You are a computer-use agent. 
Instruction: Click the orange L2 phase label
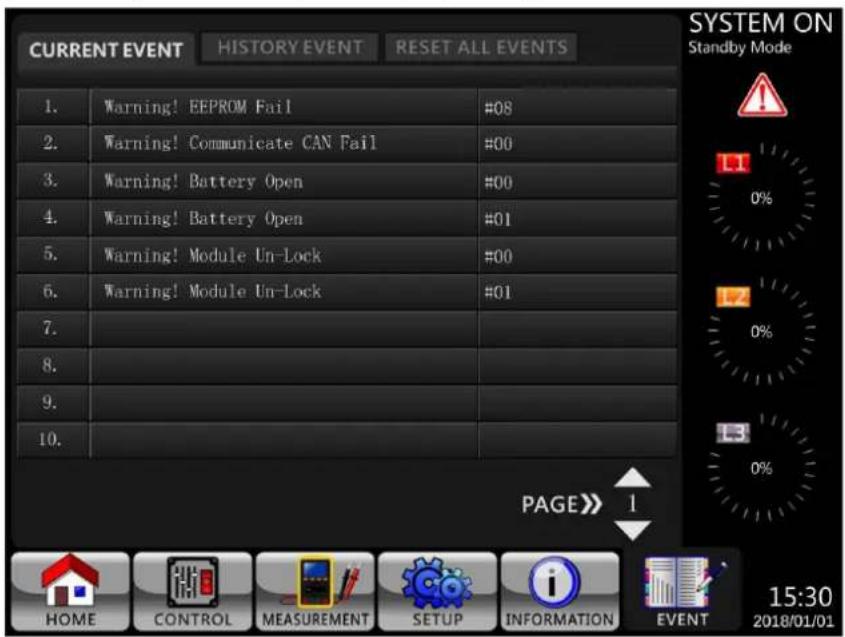pos(733,296)
